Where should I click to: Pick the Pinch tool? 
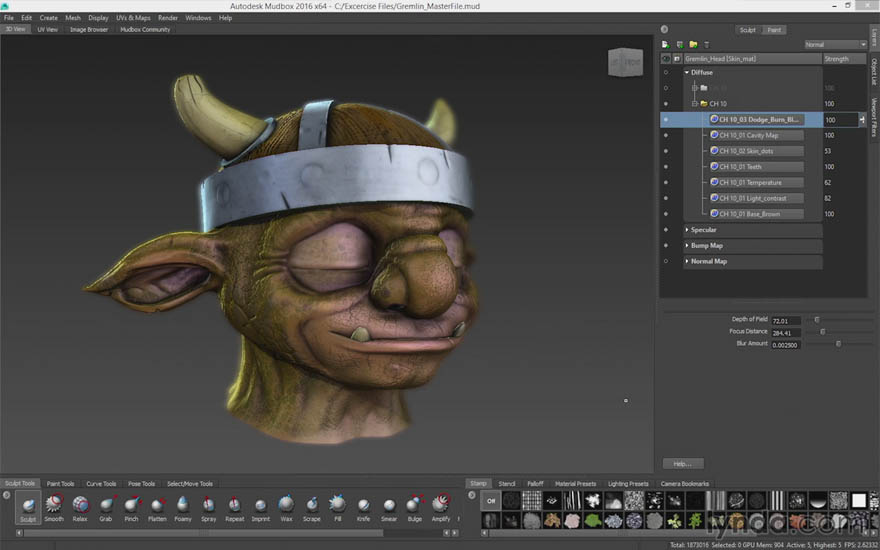point(131,507)
